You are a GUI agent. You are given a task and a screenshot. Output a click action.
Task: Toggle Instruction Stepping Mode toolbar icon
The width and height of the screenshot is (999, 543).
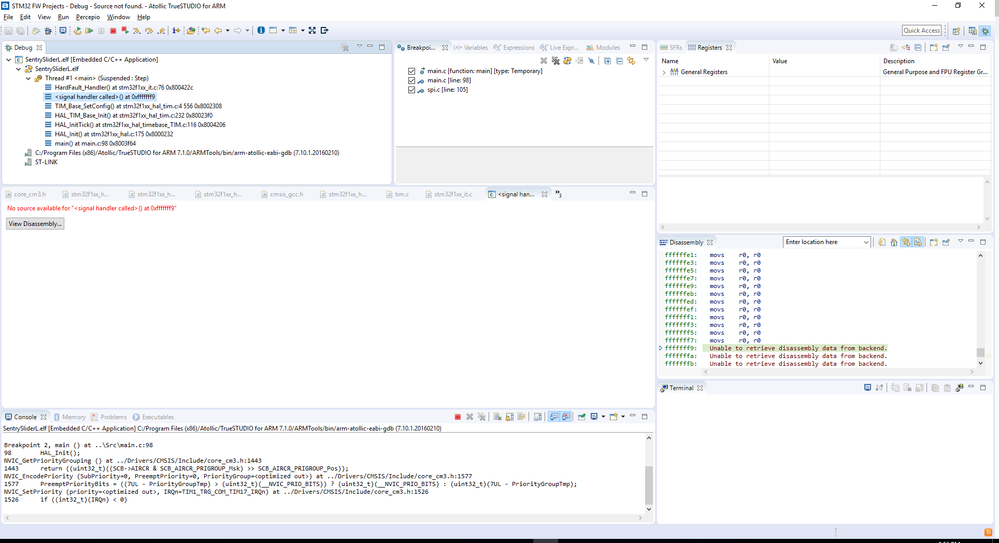pos(176,31)
